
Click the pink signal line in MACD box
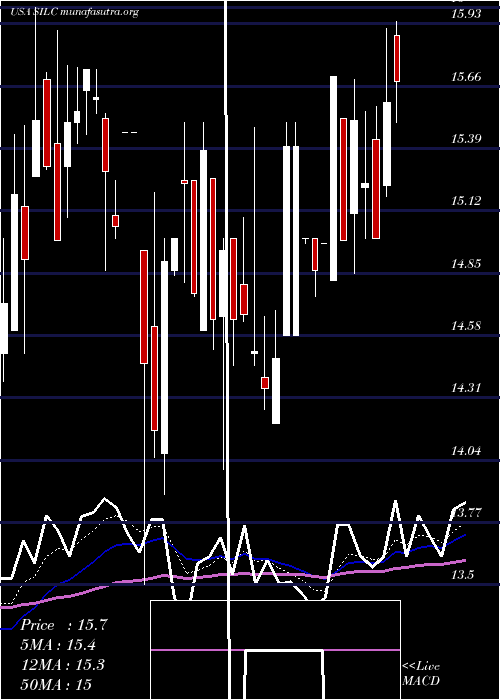(x=275, y=650)
